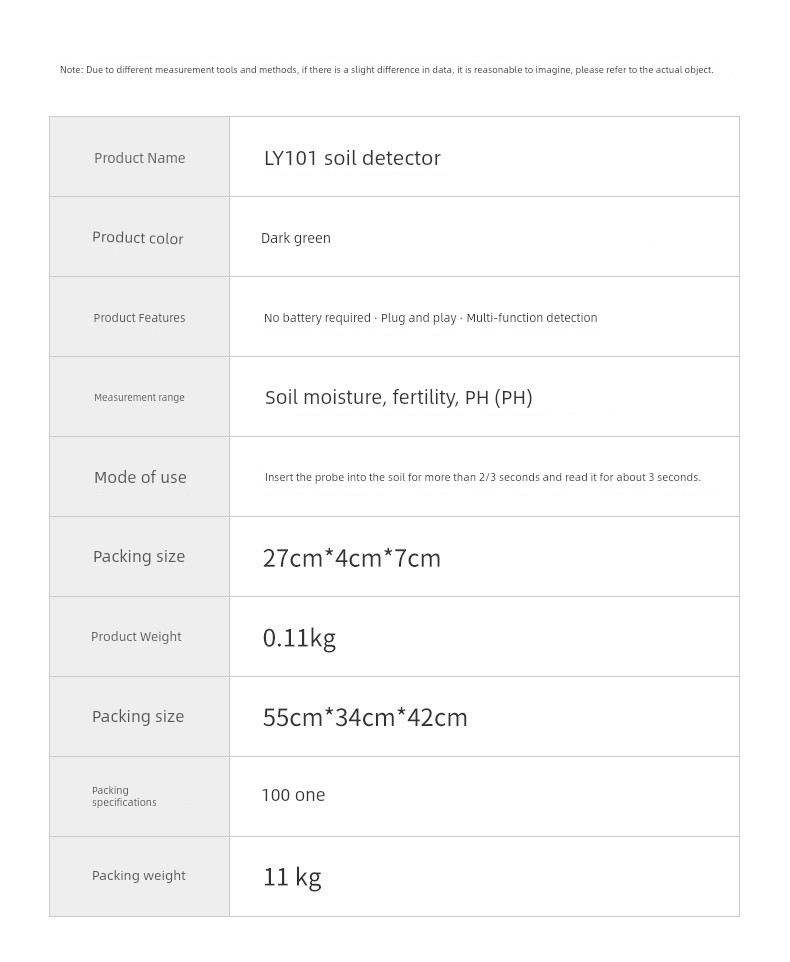
Task: Select the 100 one value
Action: (293, 795)
